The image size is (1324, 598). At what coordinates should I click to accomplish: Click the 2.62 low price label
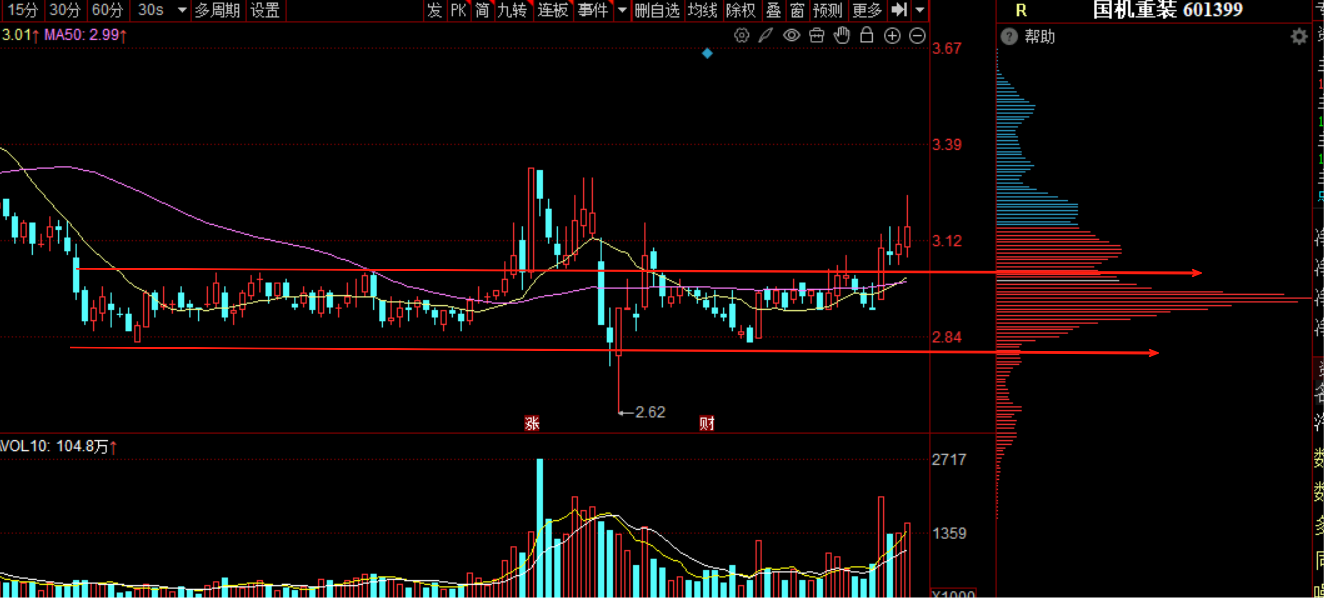[x=650, y=411]
